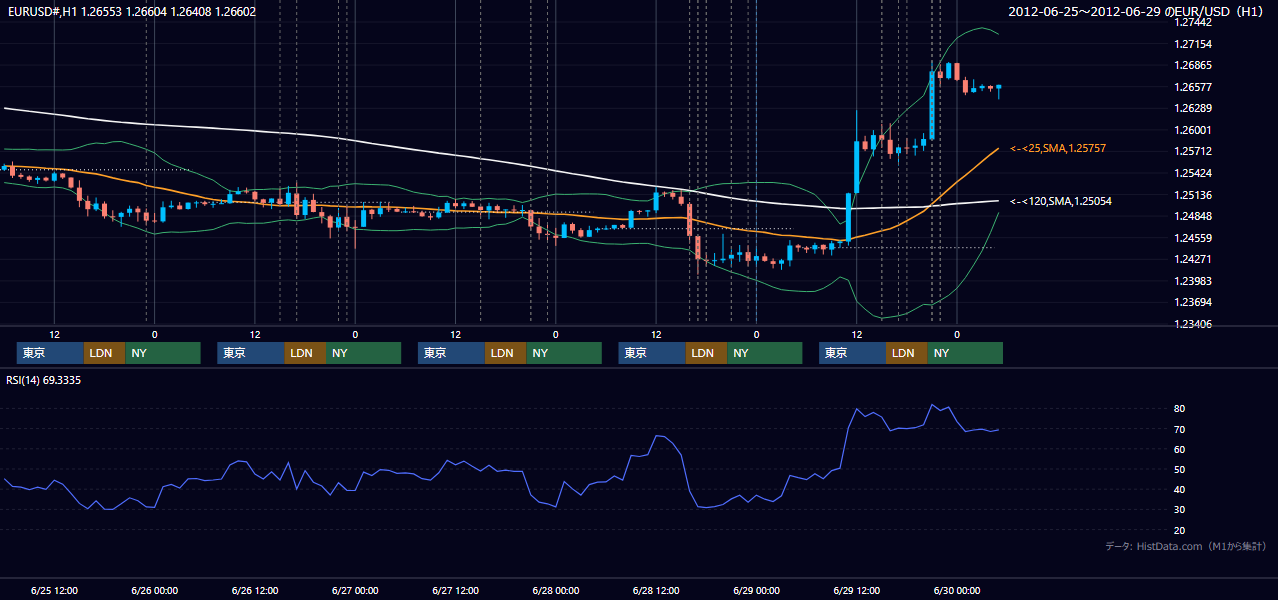The image size is (1278, 600).
Task: Click price axis value 1.24271
Action: (x=1193, y=259)
